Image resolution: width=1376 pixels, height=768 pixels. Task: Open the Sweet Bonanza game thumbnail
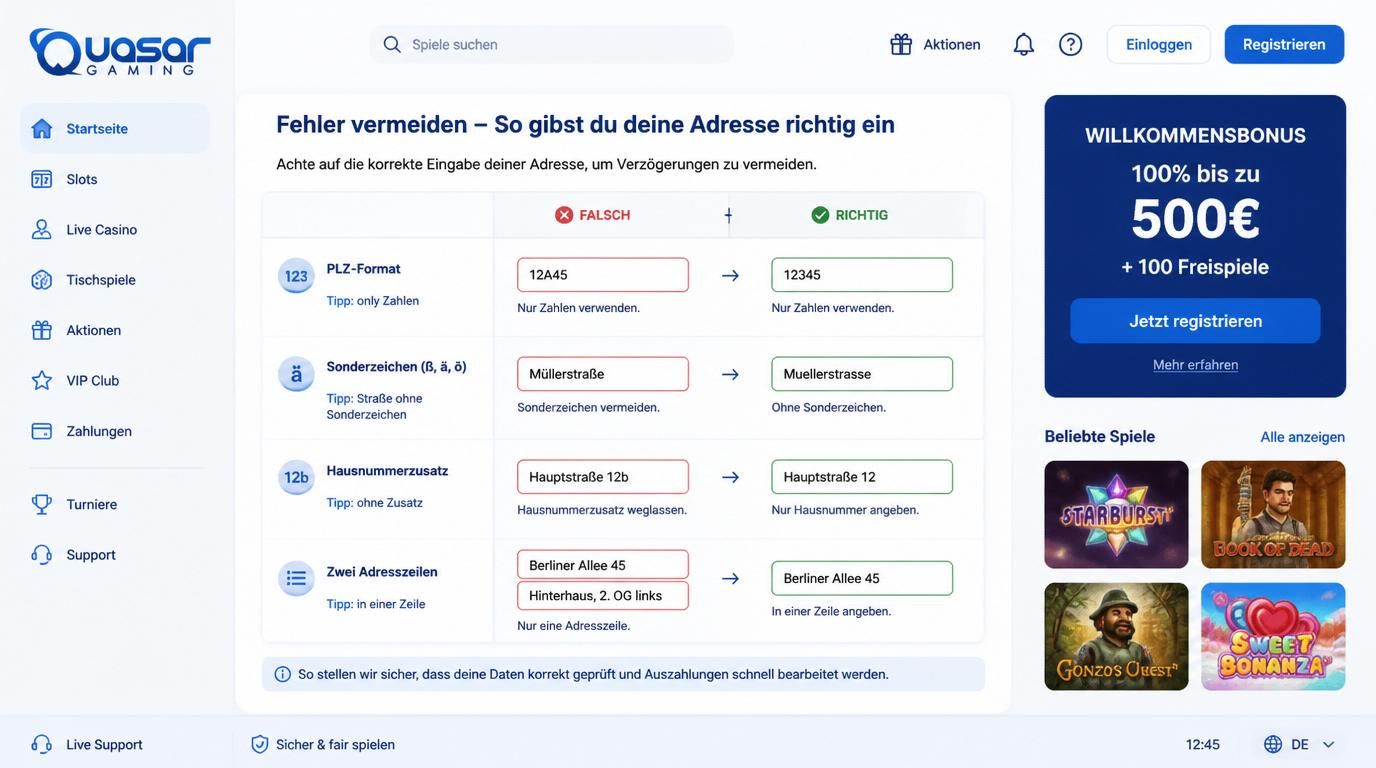click(x=1273, y=636)
